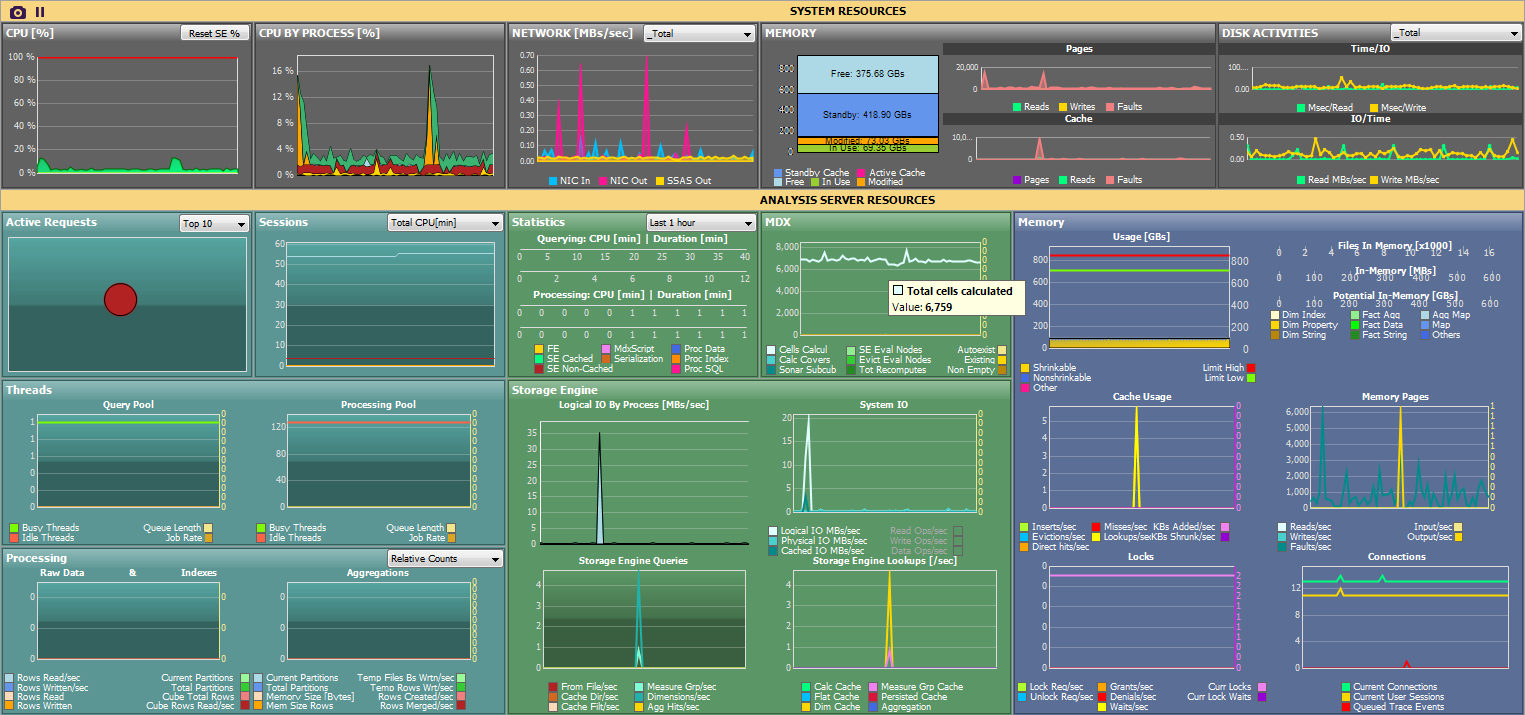Click the Cells Calcul legend swatch
This screenshot has width=1525, height=715.
pyautogui.click(x=771, y=350)
